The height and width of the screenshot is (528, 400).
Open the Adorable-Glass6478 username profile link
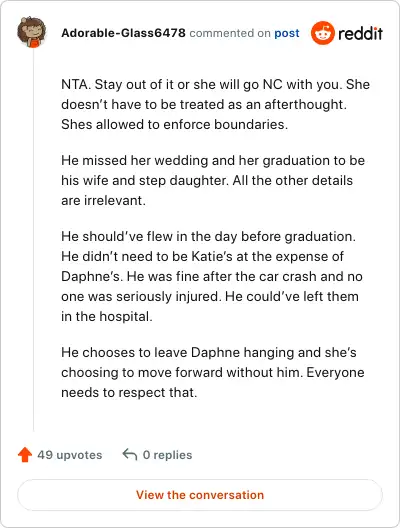click(123, 33)
